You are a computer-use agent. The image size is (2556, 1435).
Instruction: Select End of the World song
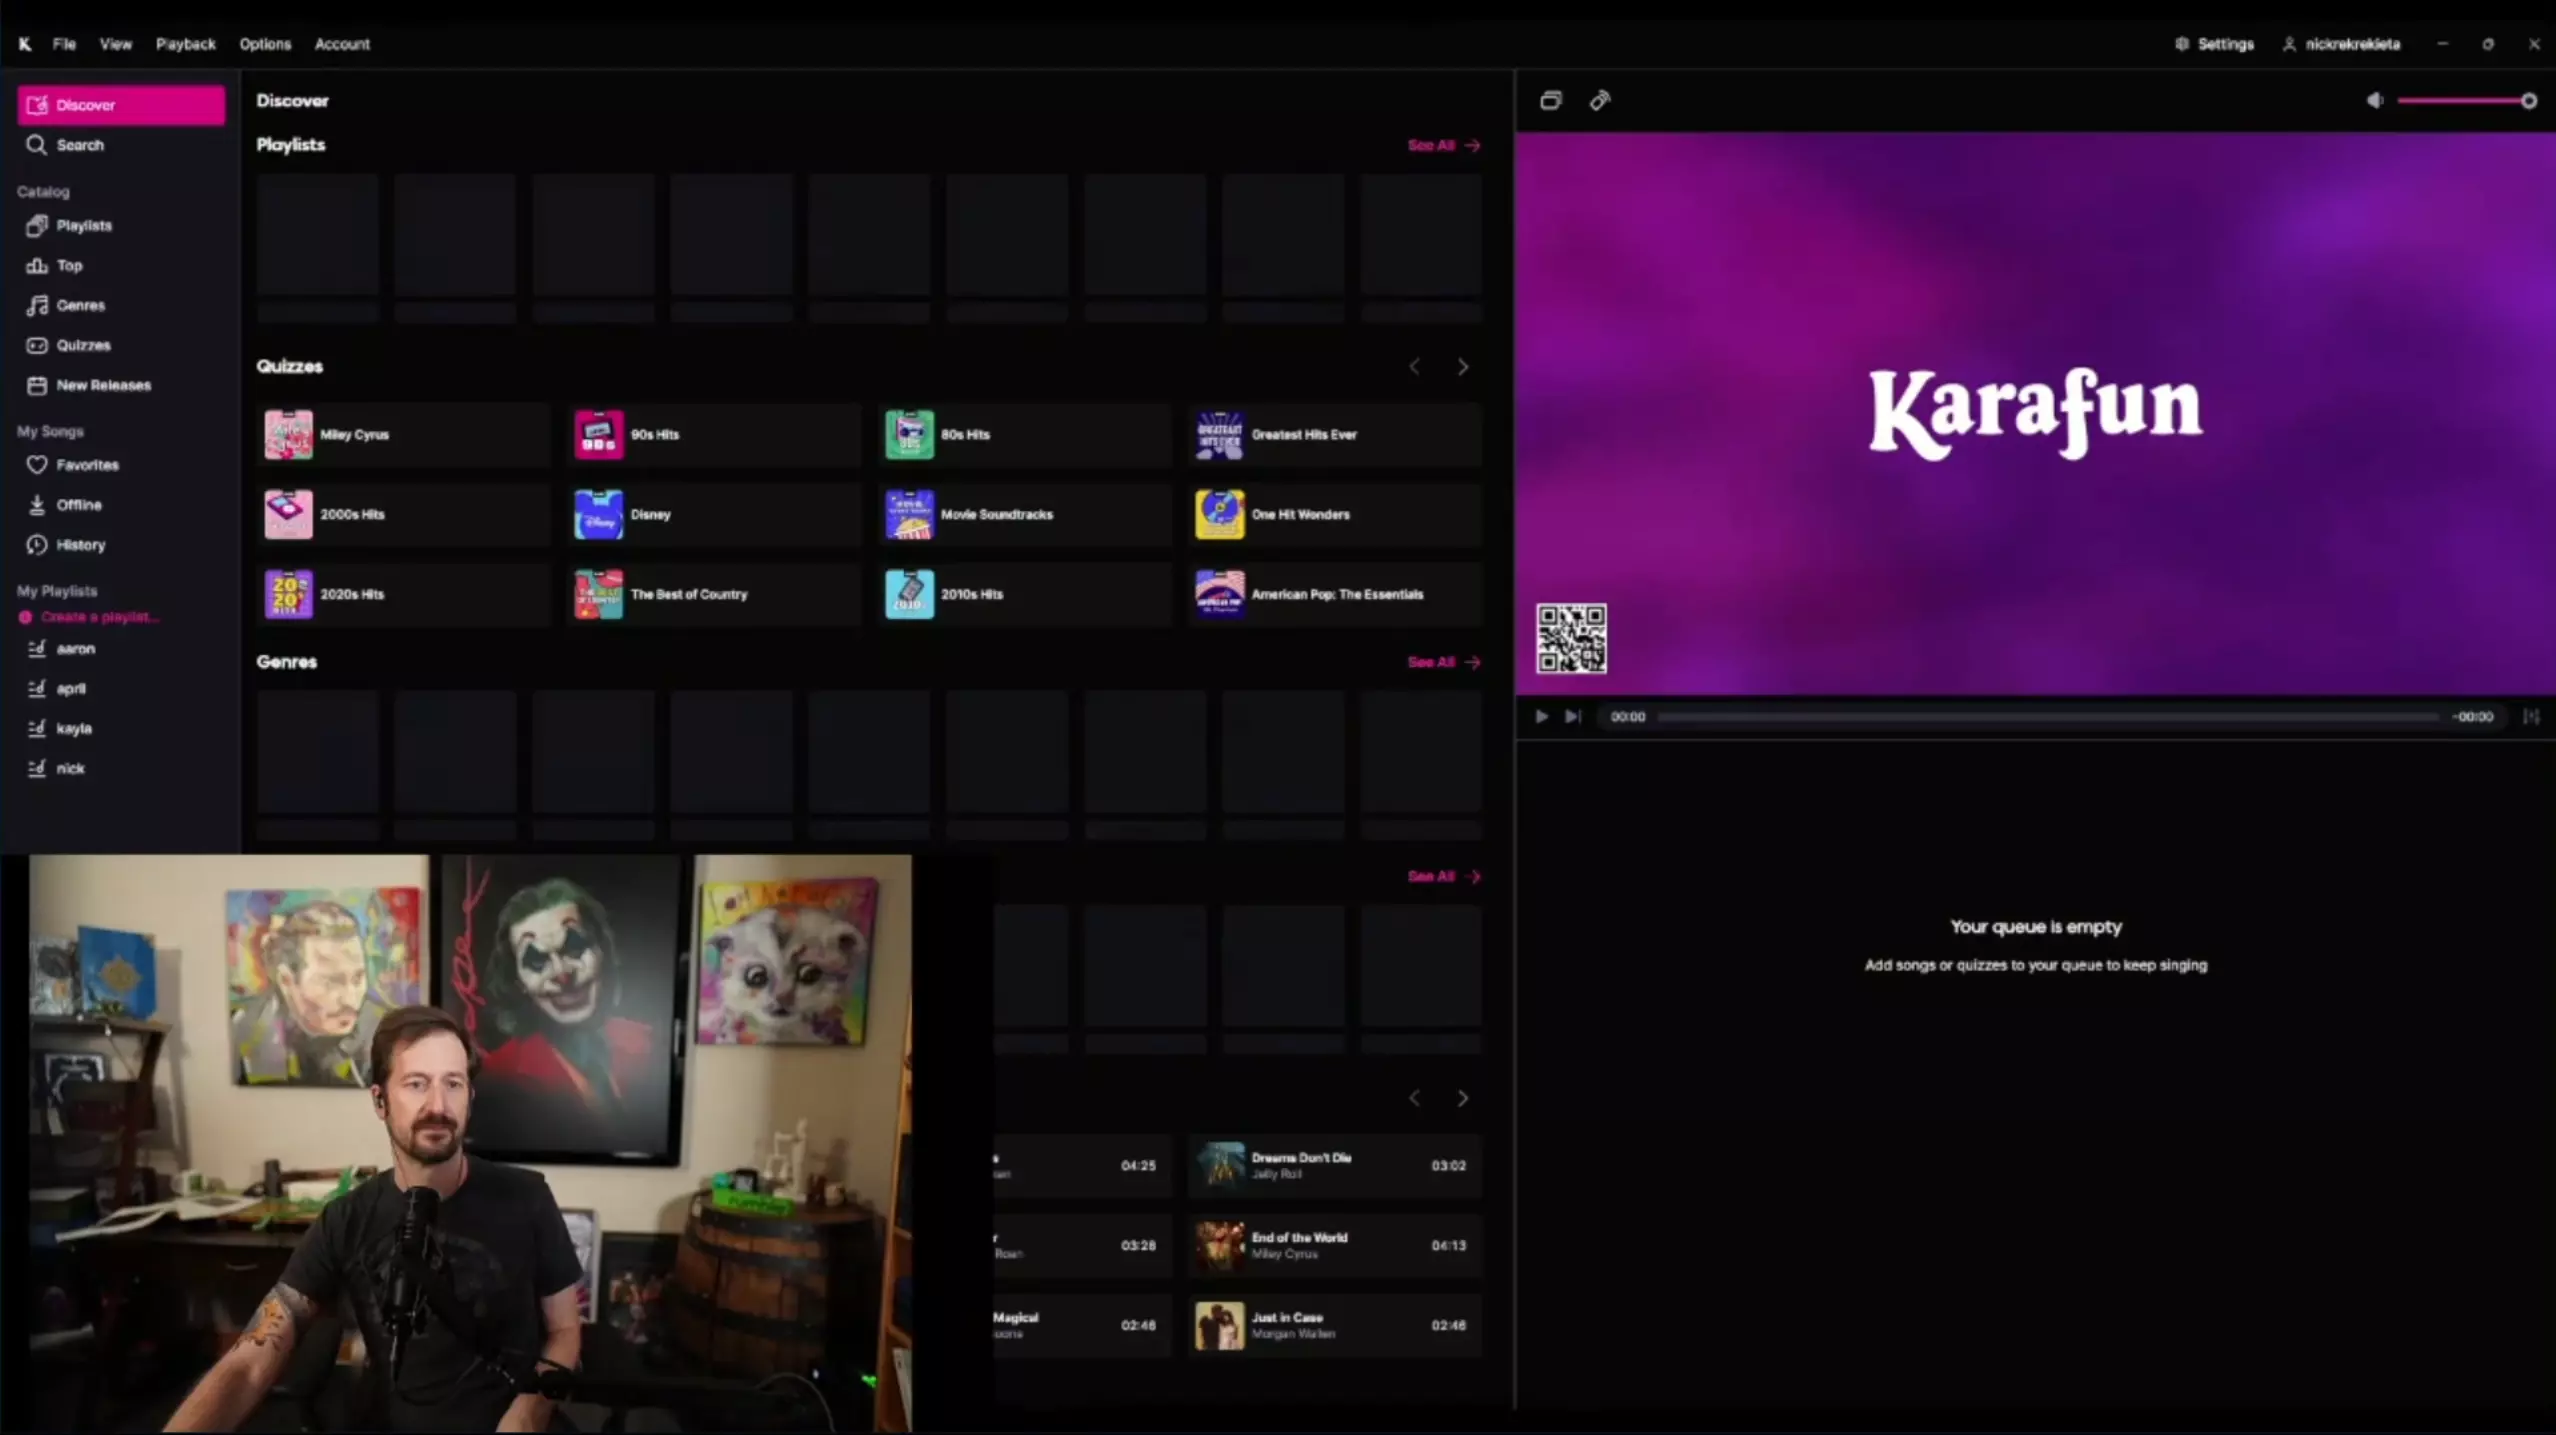[1335, 1246]
